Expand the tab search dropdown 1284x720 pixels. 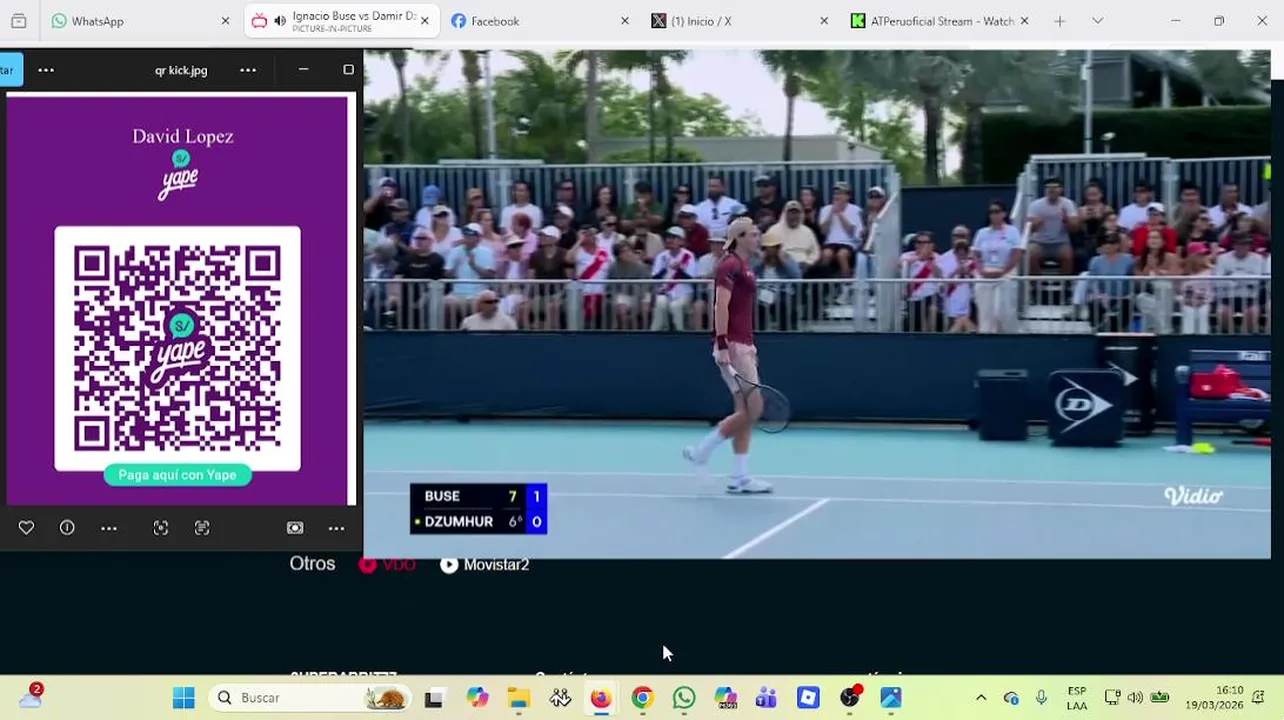point(1097,21)
